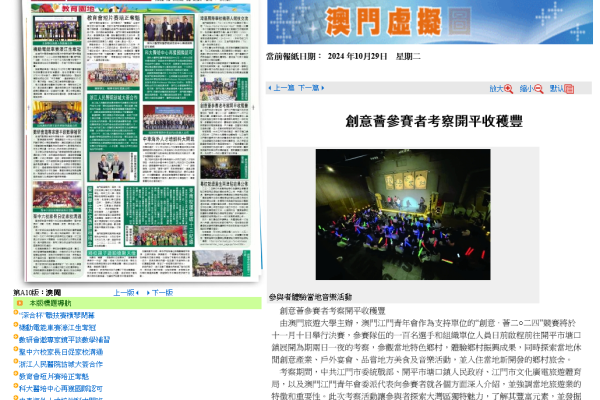Click the photo caption 參與者體驗當地音樂活動
Image resolution: width=600 pixels, height=400 pixels.
(310, 297)
